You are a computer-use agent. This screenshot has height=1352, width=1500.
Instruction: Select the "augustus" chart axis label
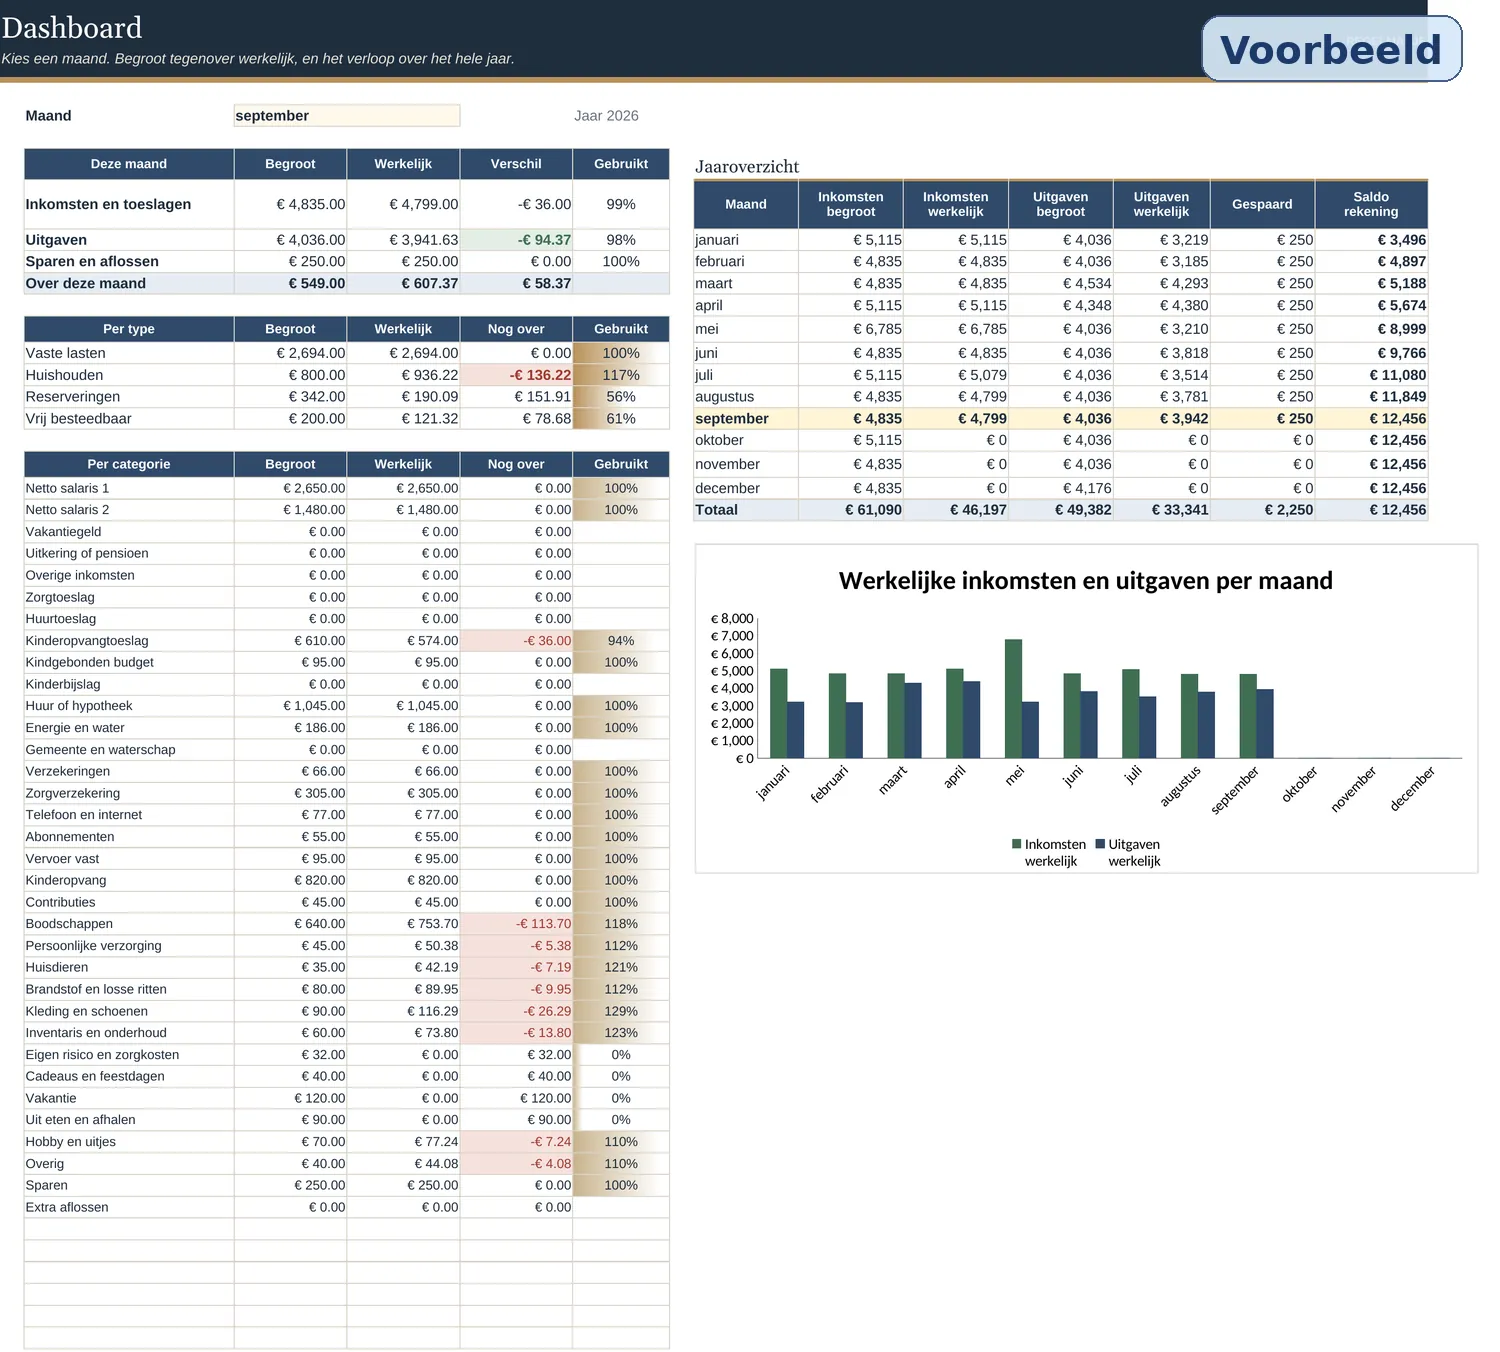[x=1181, y=786]
